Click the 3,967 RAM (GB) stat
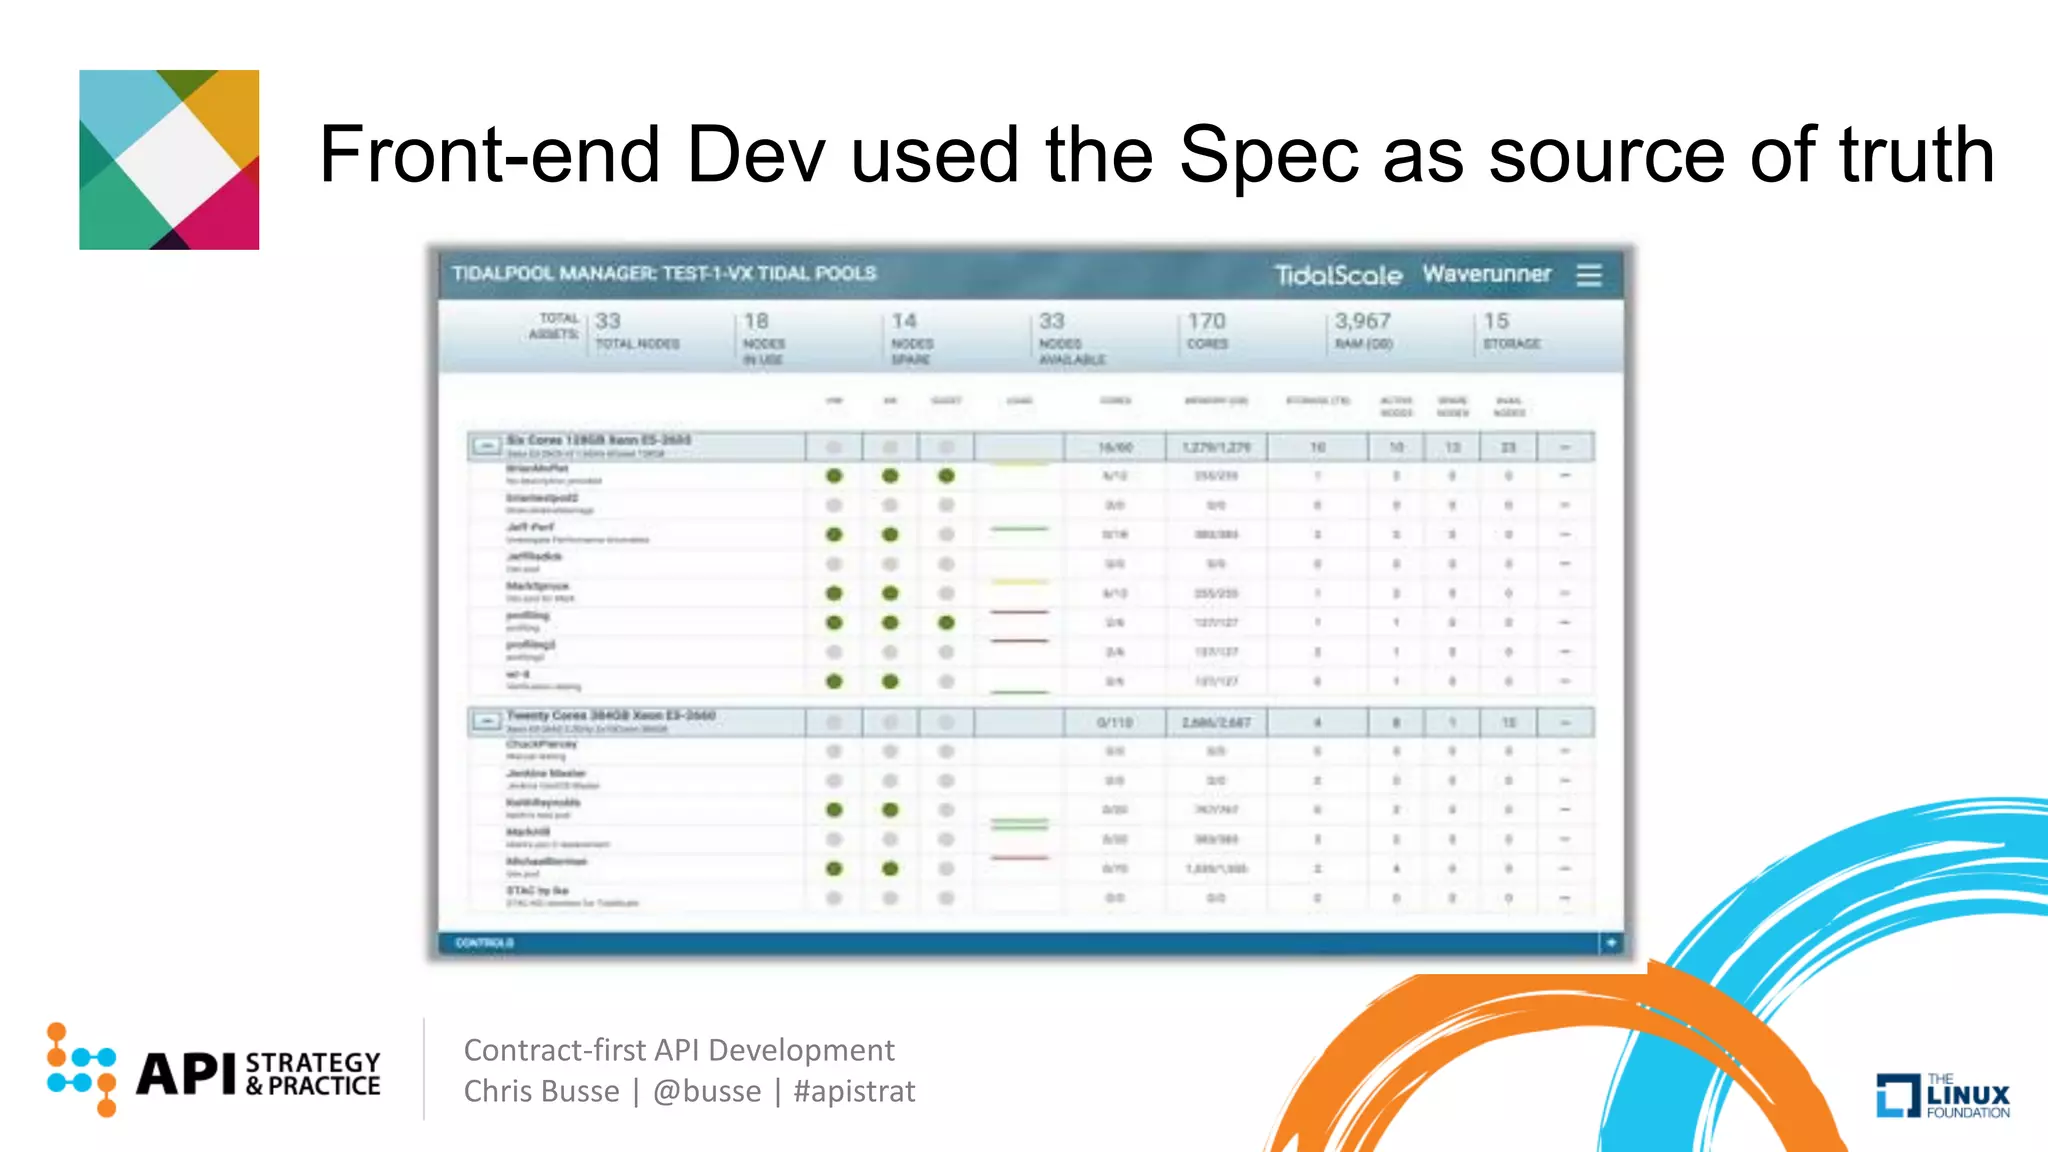 (x=1363, y=332)
